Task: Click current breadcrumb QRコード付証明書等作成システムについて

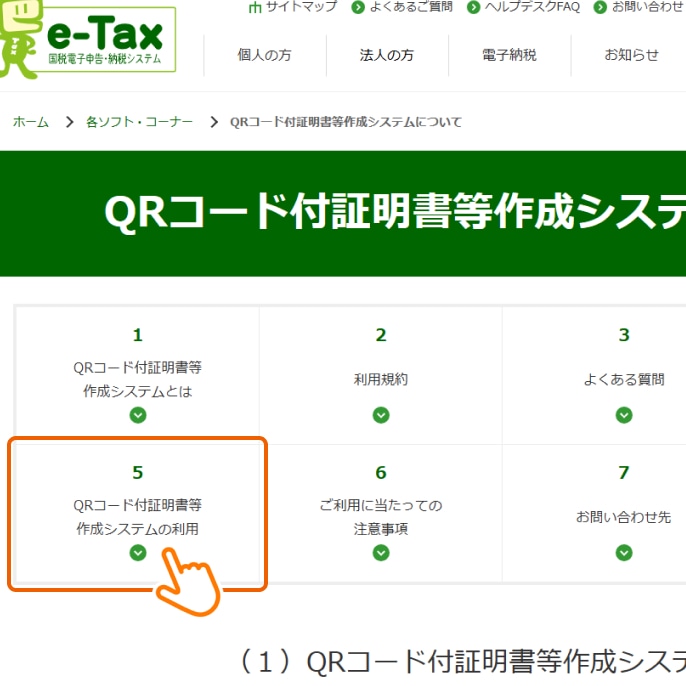Action: coord(346,122)
